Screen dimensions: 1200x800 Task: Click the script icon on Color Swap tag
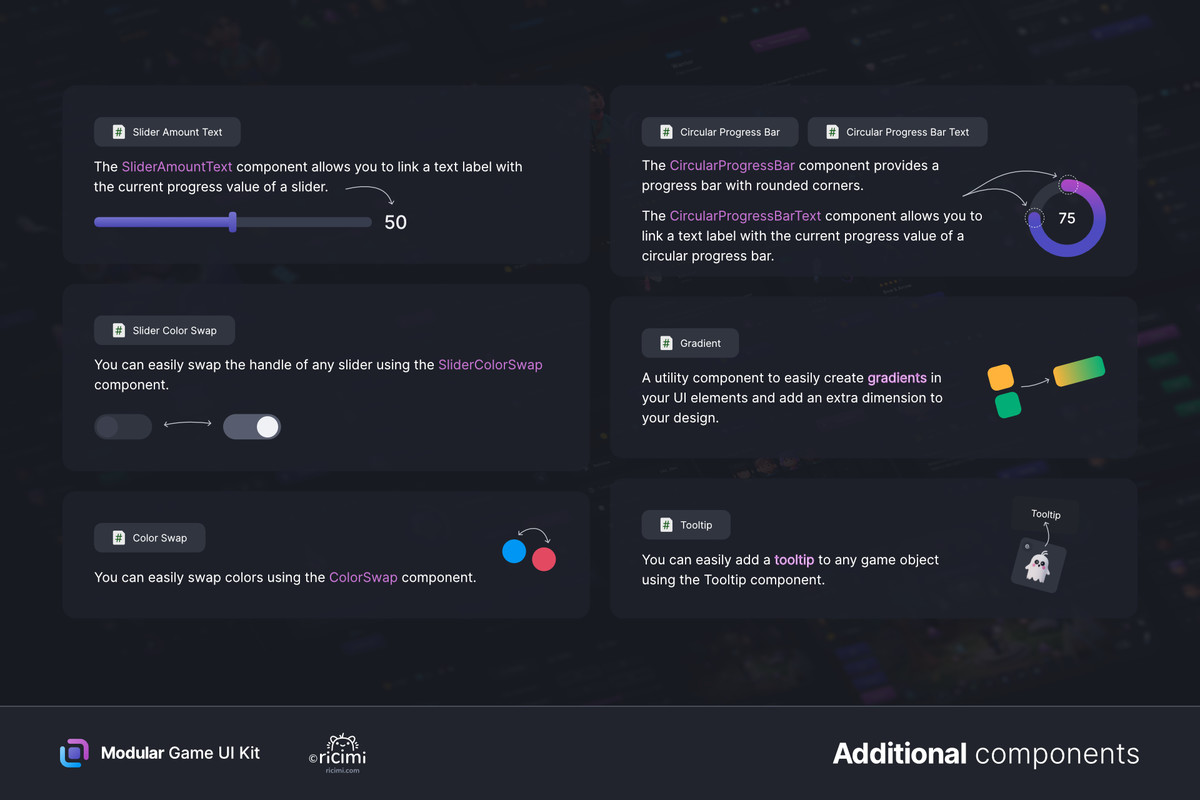click(x=118, y=538)
